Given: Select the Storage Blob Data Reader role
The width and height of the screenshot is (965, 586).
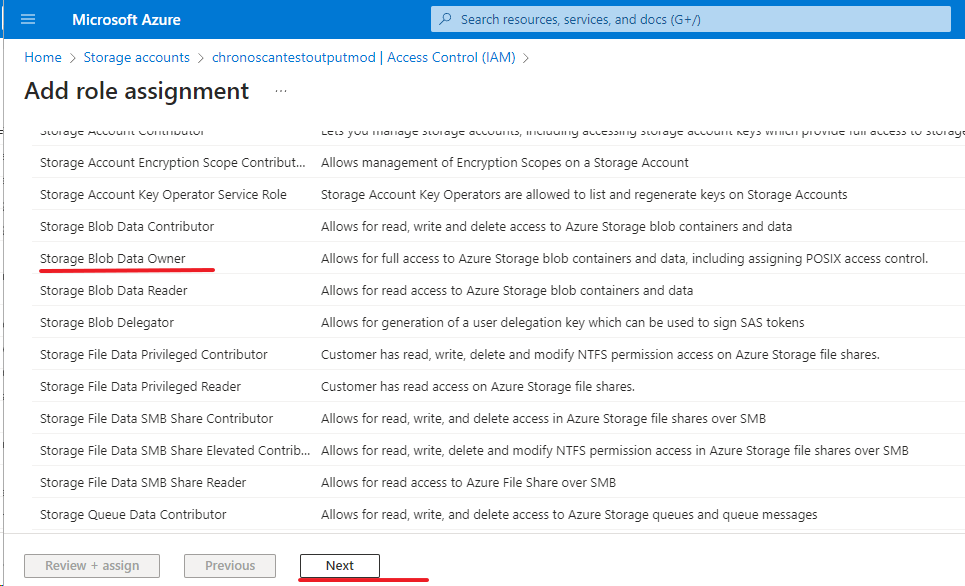Looking at the screenshot, I should [114, 290].
